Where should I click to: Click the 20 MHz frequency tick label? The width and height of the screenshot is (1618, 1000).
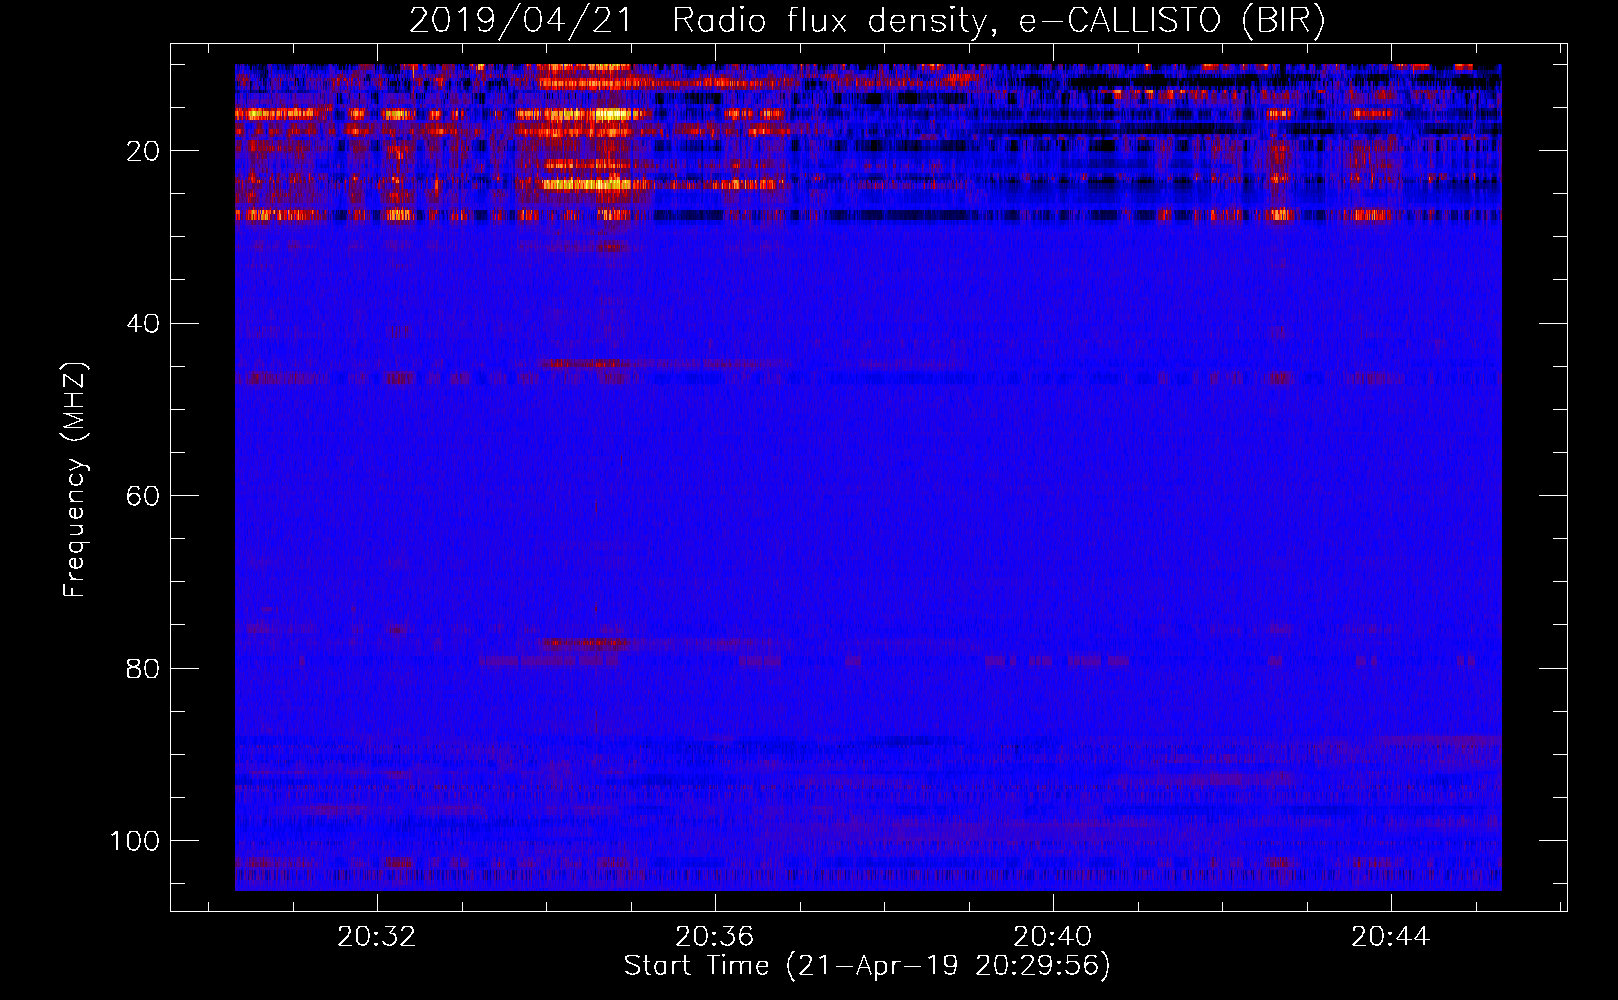pyautogui.click(x=144, y=151)
